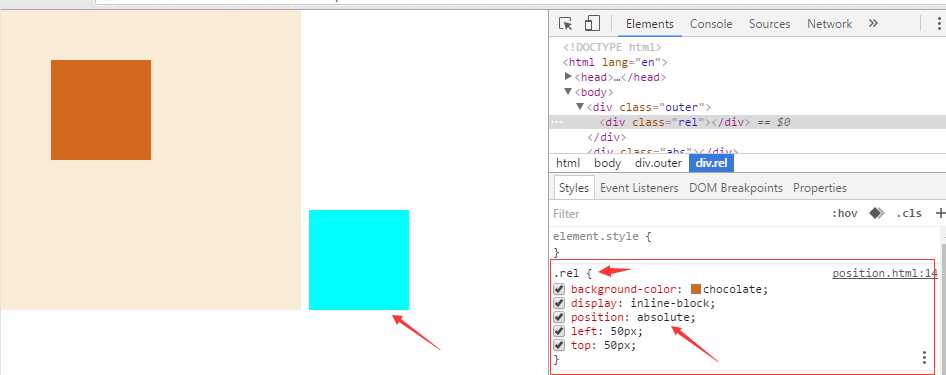Toggle the .cls class editor button
Screen dimensions: 946x375
click(x=909, y=213)
